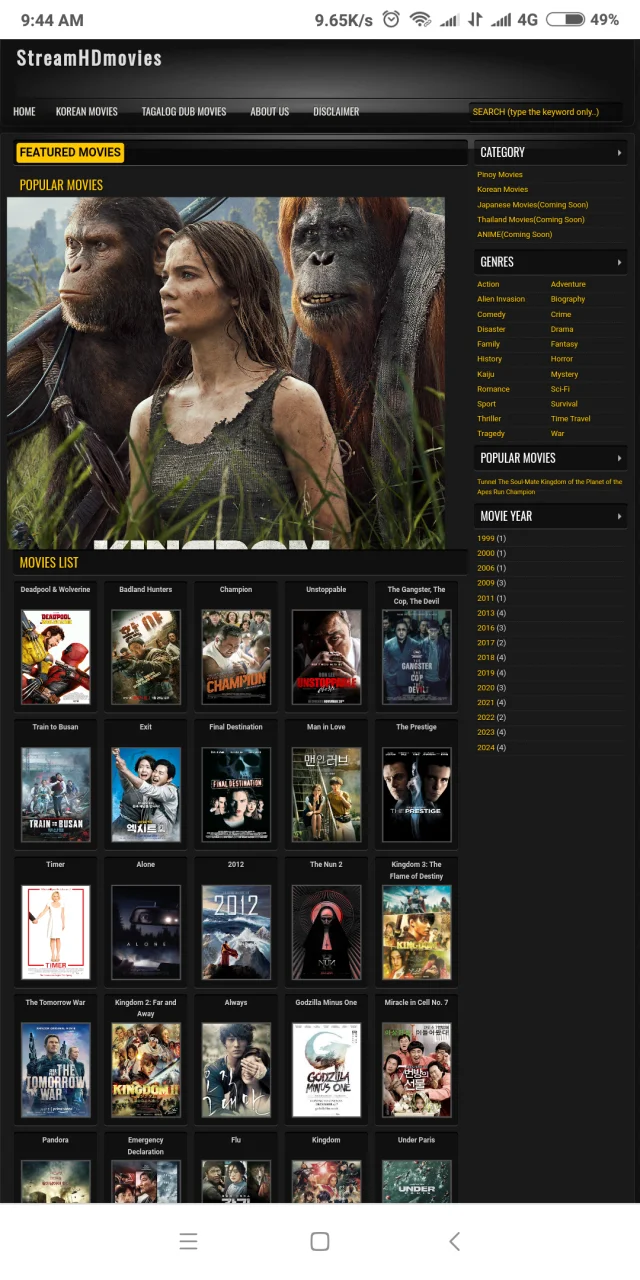
Task: Open The Prestige movie poster
Action: pos(417,795)
